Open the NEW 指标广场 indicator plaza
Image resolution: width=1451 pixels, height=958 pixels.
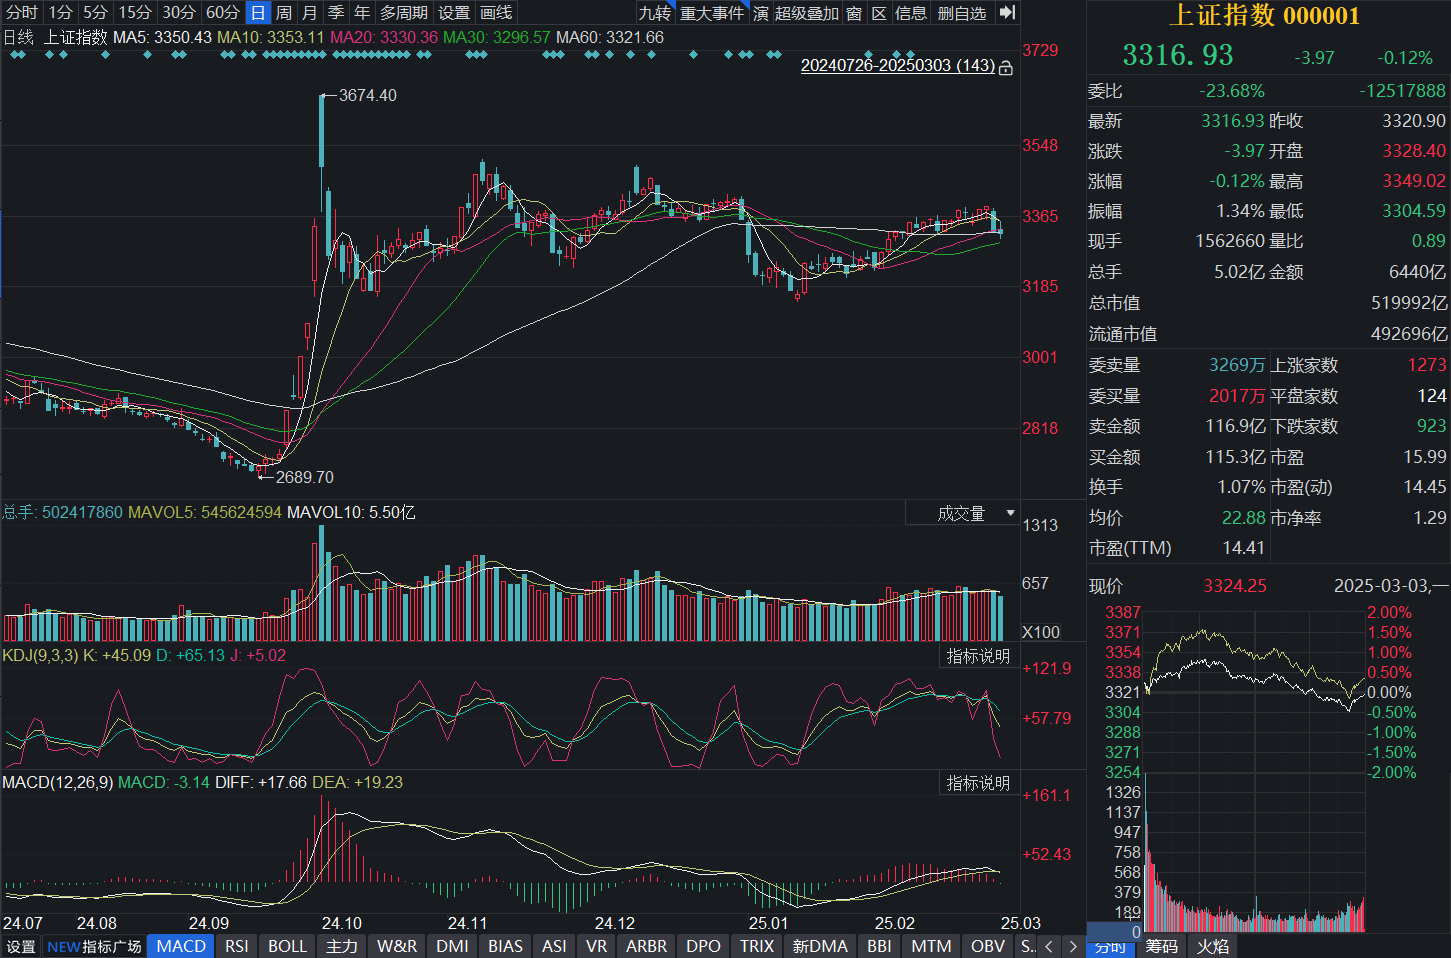pos(95,946)
